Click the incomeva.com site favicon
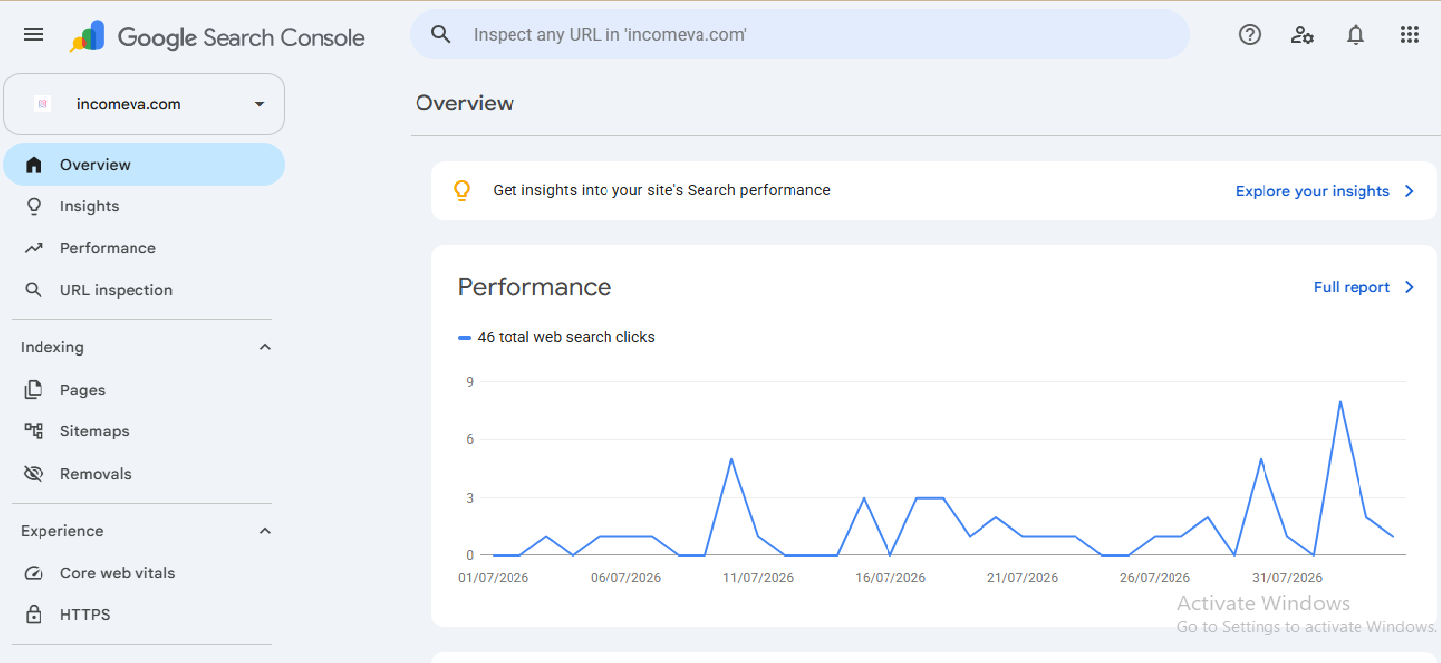 42,104
